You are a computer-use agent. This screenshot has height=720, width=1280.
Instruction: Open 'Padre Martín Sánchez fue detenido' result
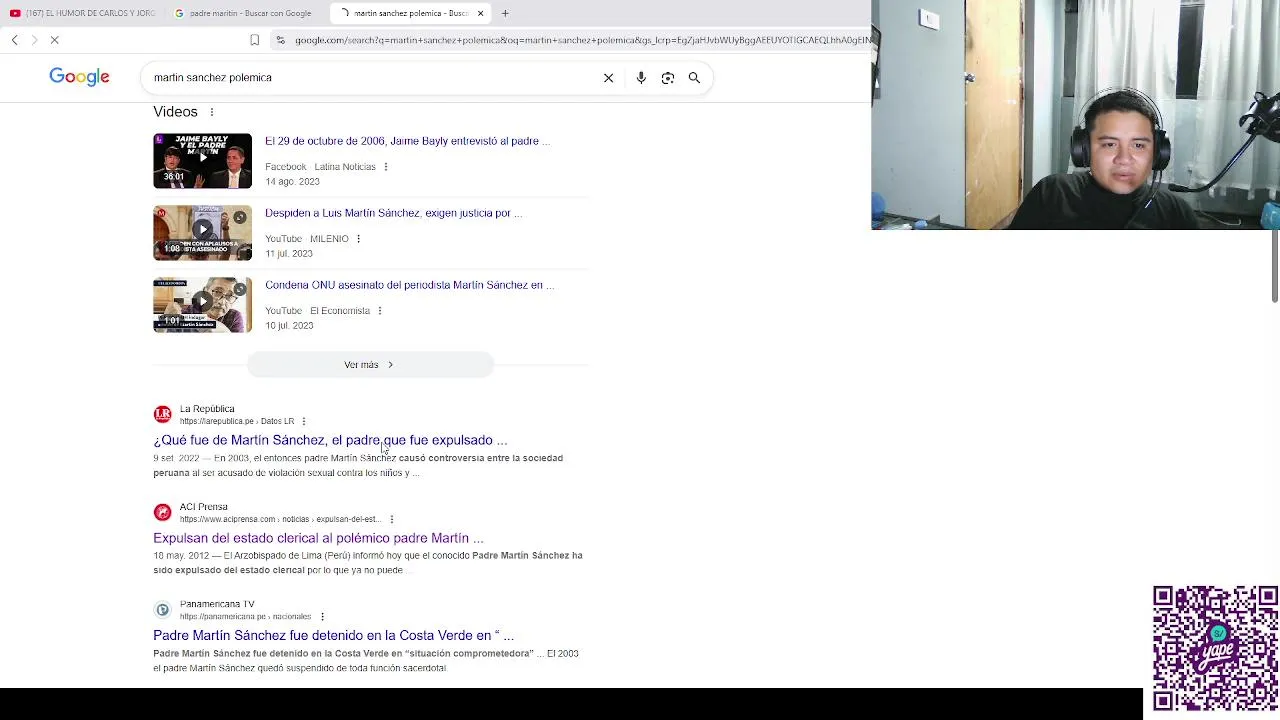[333, 635]
